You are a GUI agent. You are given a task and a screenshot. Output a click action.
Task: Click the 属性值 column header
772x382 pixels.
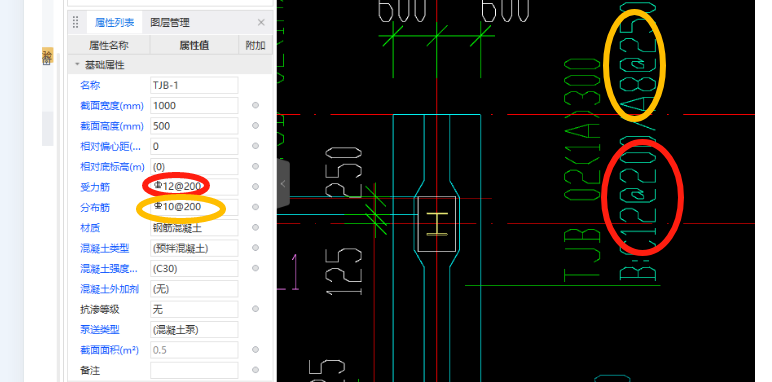tap(194, 45)
